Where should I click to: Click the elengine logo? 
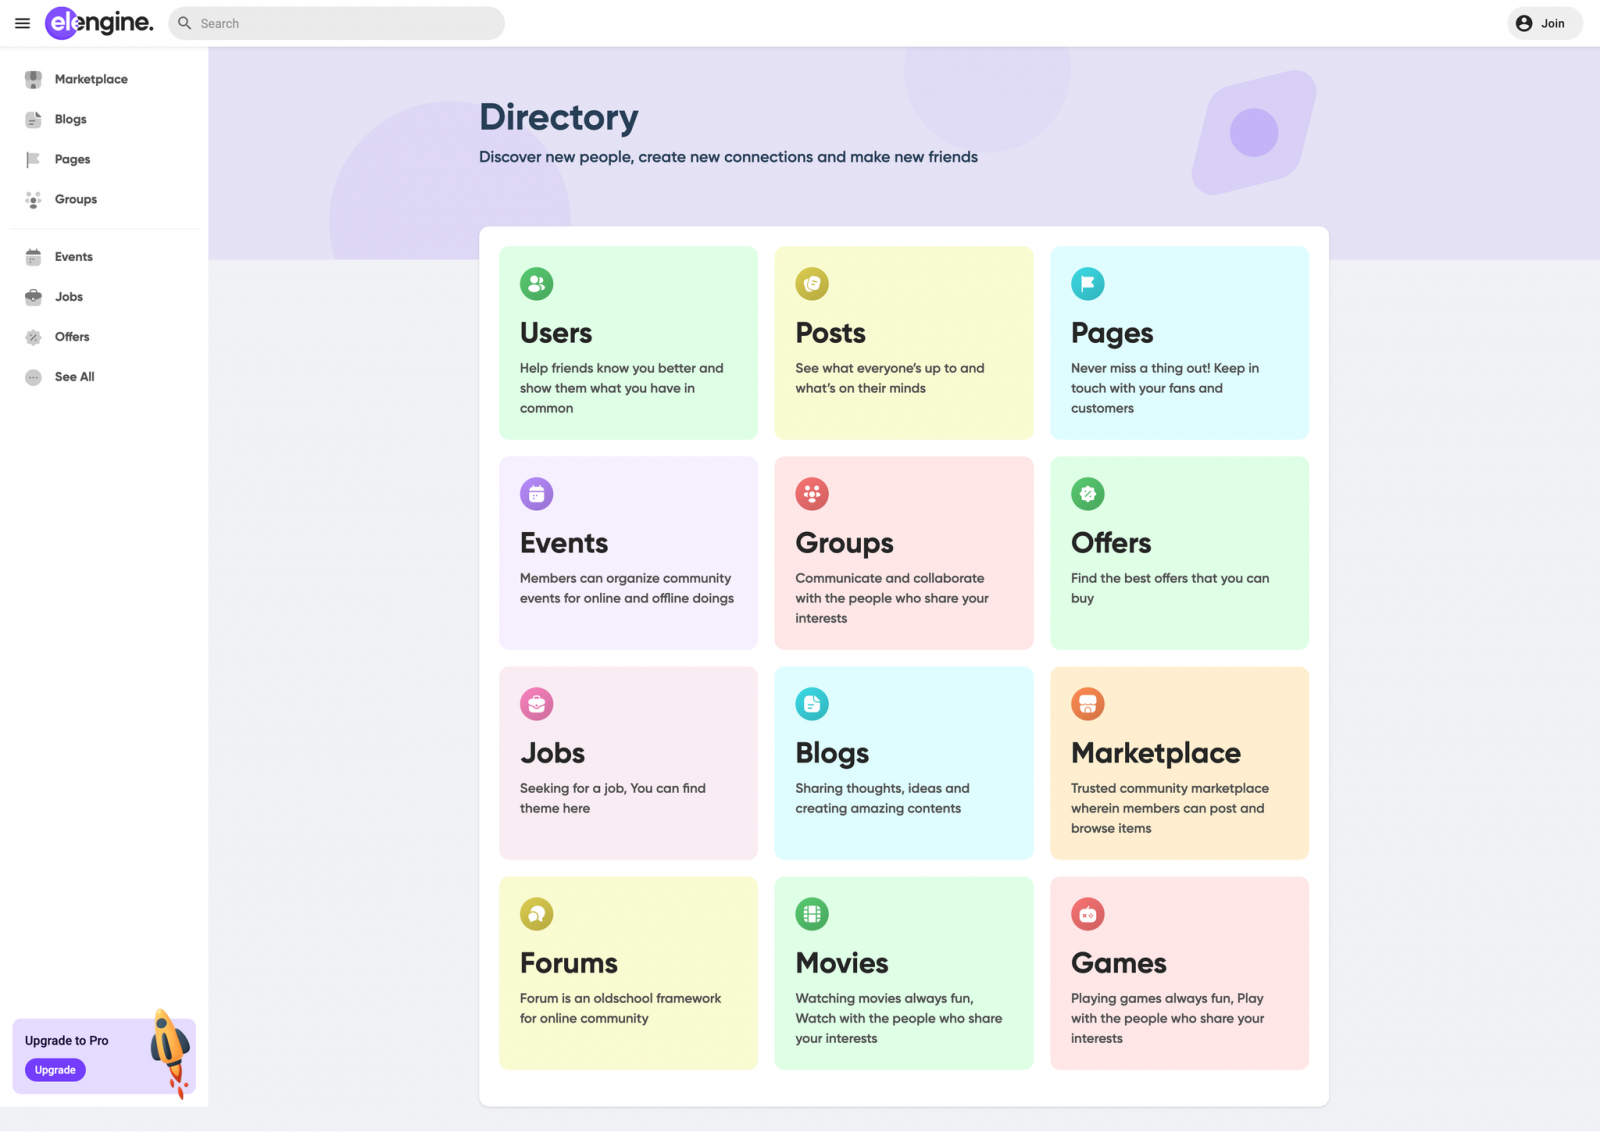(x=98, y=22)
